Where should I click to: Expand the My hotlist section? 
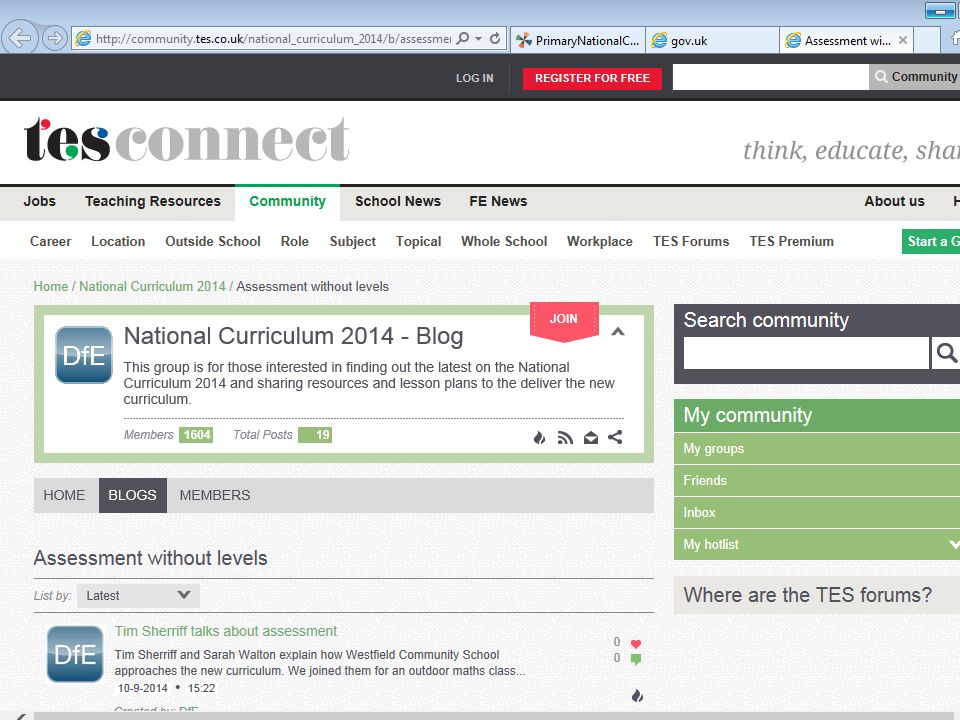(817, 544)
